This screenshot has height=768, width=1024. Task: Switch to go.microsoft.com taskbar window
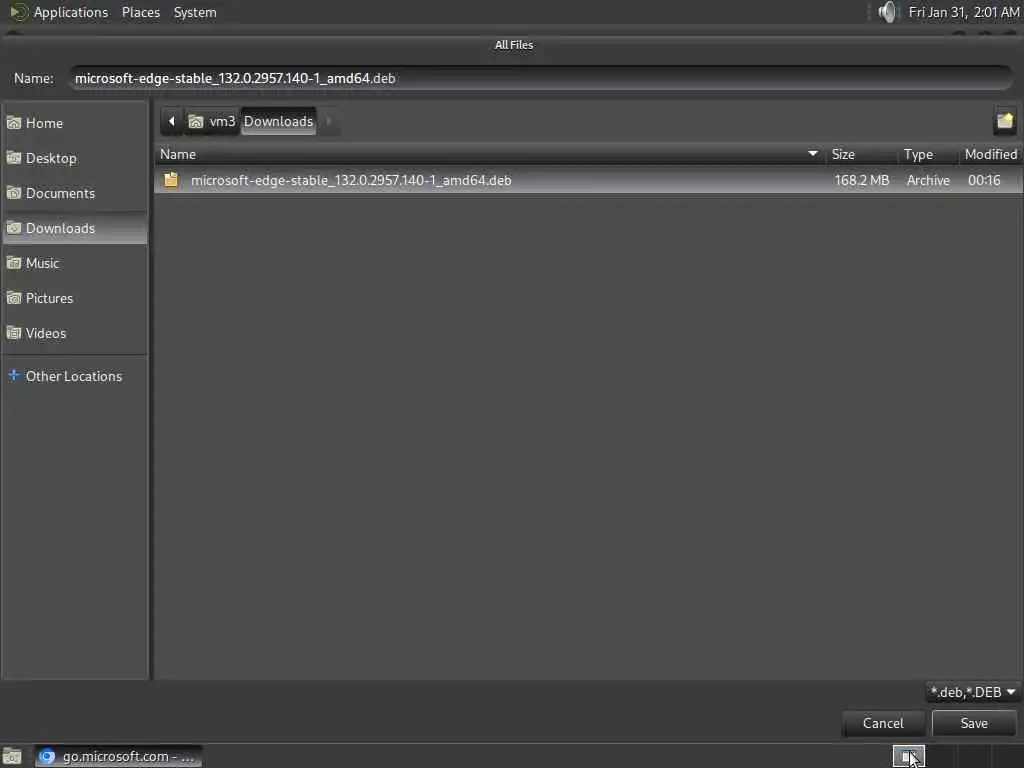point(118,756)
